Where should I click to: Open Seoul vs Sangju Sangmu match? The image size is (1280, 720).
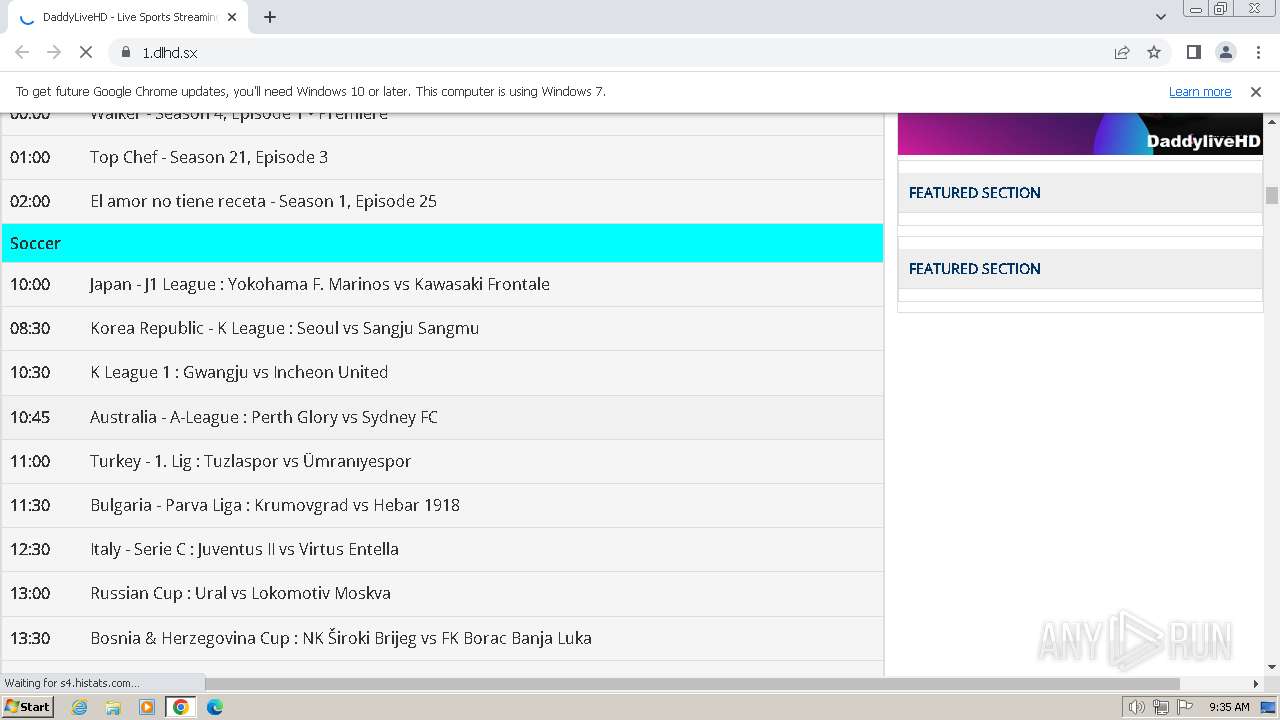(284, 328)
